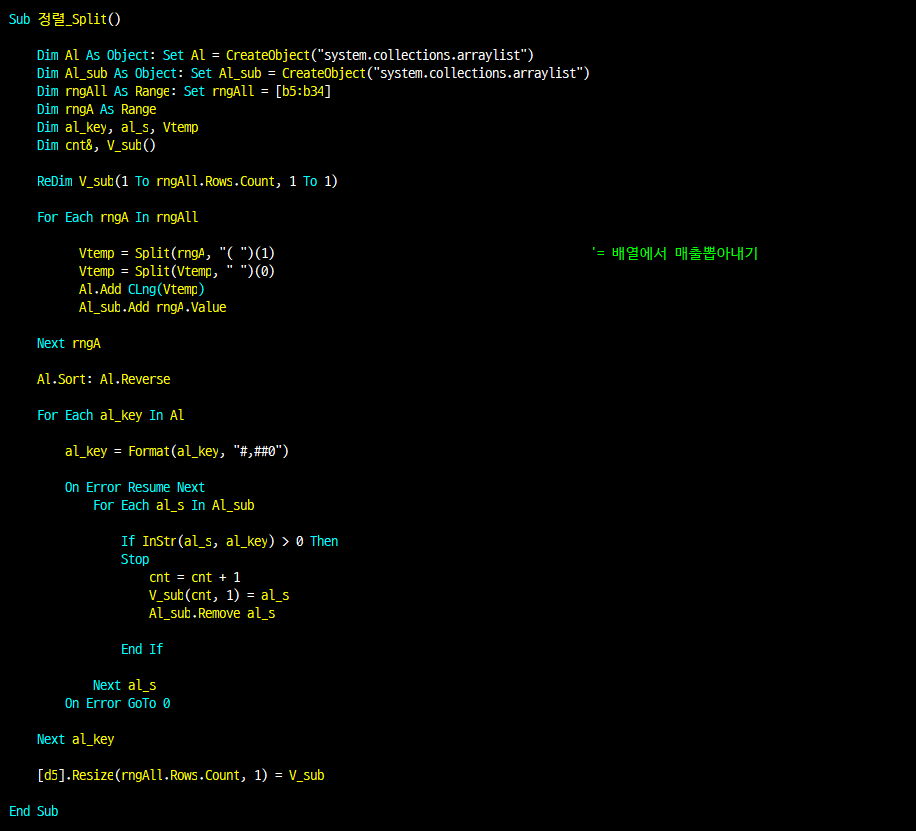This screenshot has height=831, width=916.
Task: Click the line 'V_sub(cnt, 1) = al_s'
Action: (219, 595)
